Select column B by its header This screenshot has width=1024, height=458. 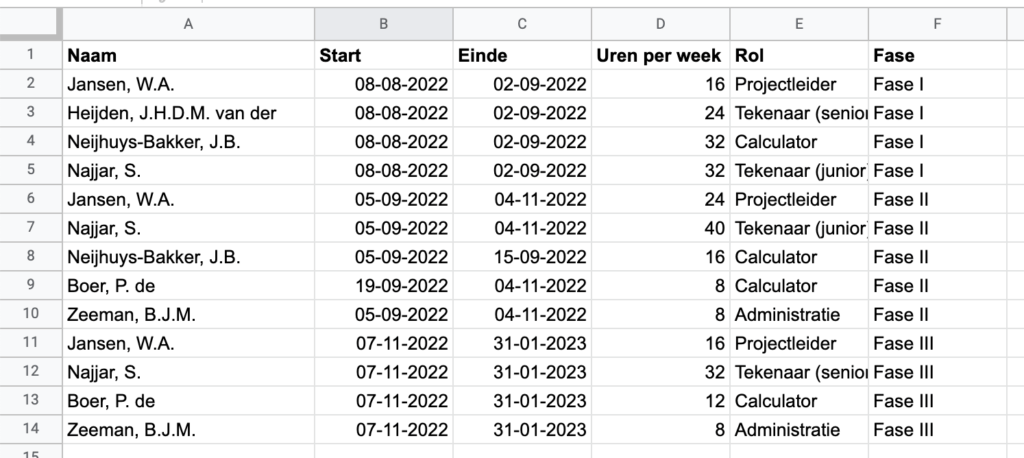click(x=383, y=25)
